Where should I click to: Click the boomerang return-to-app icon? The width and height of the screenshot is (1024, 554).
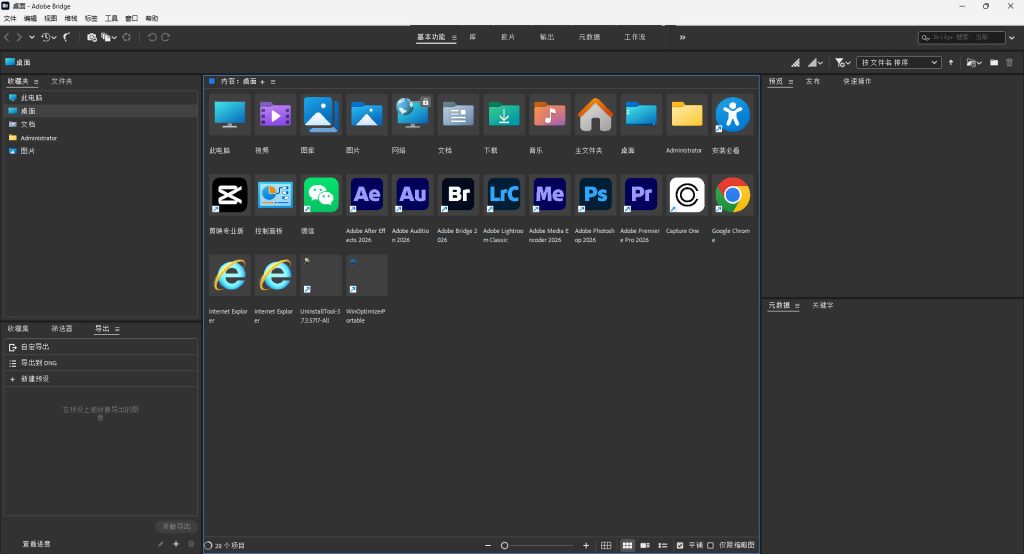point(67,37)
